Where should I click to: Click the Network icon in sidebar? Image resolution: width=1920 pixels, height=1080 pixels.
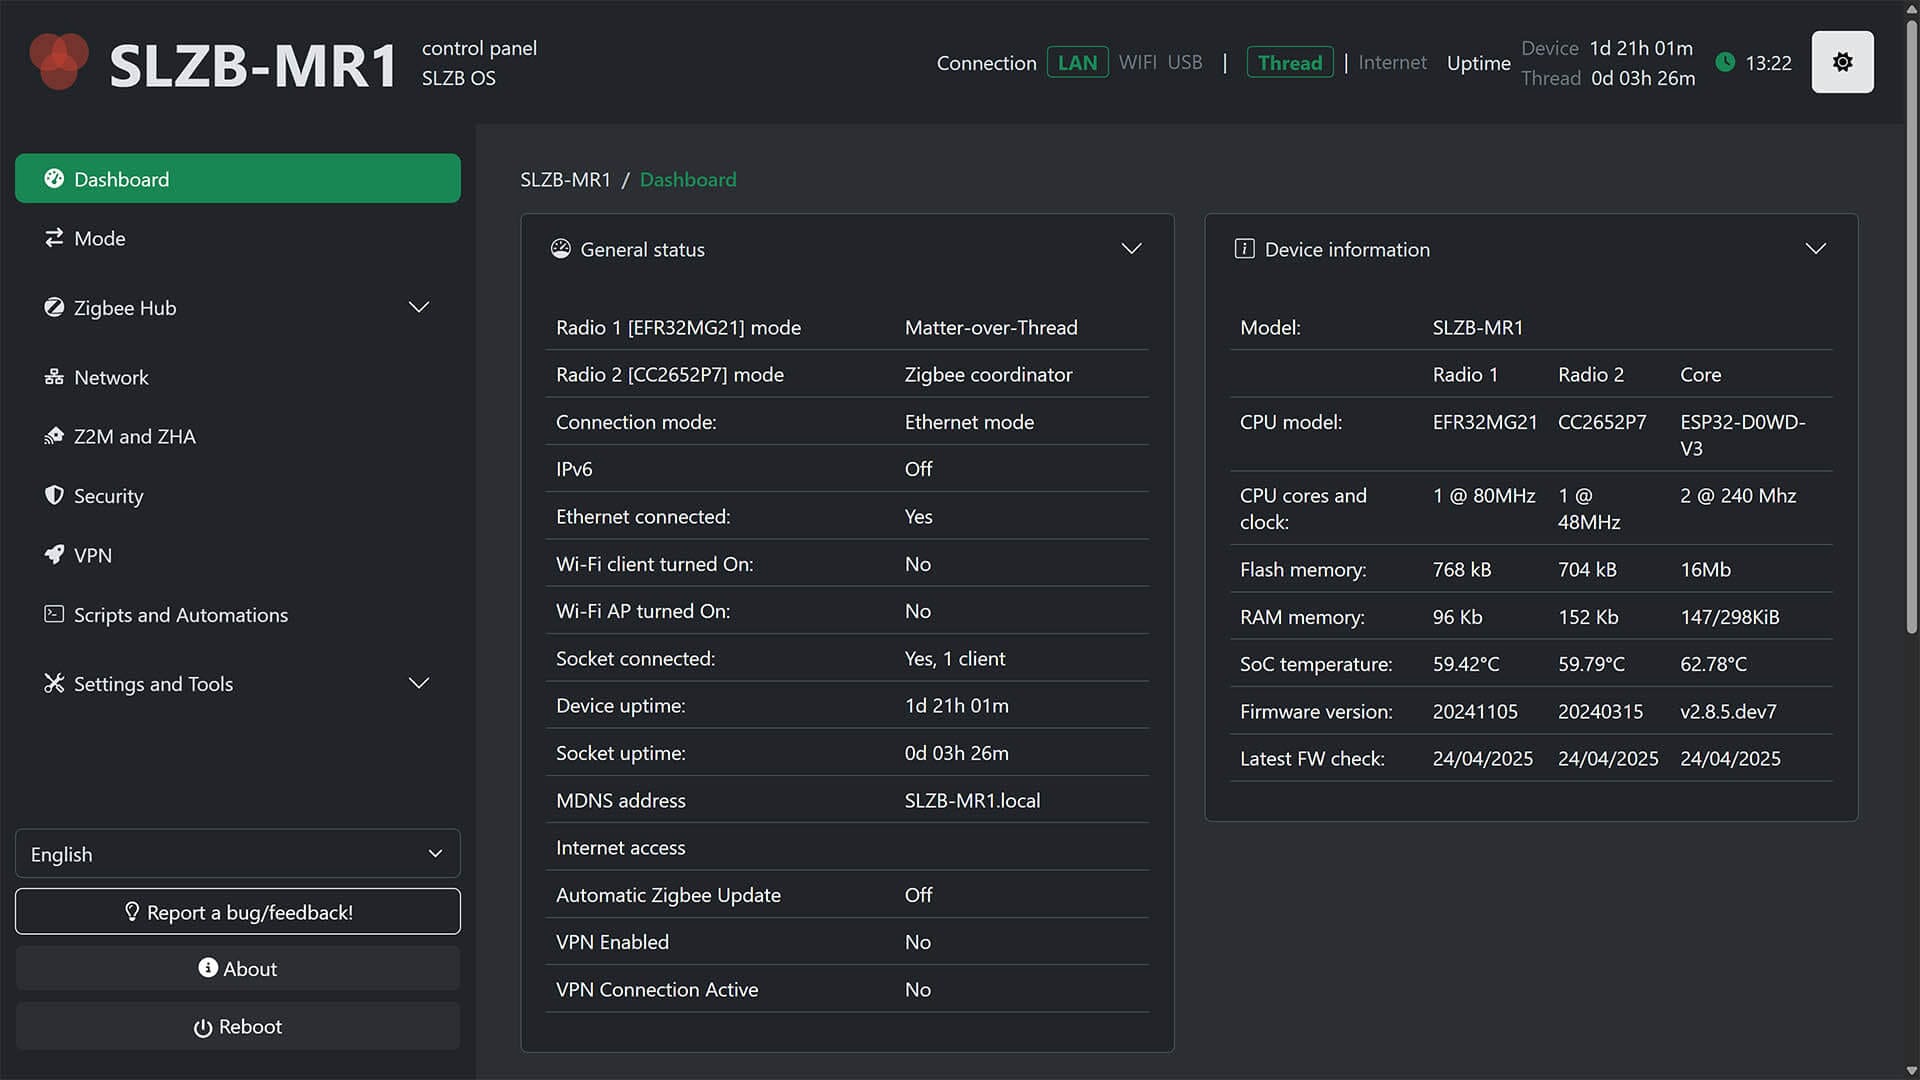click(54, 377)
